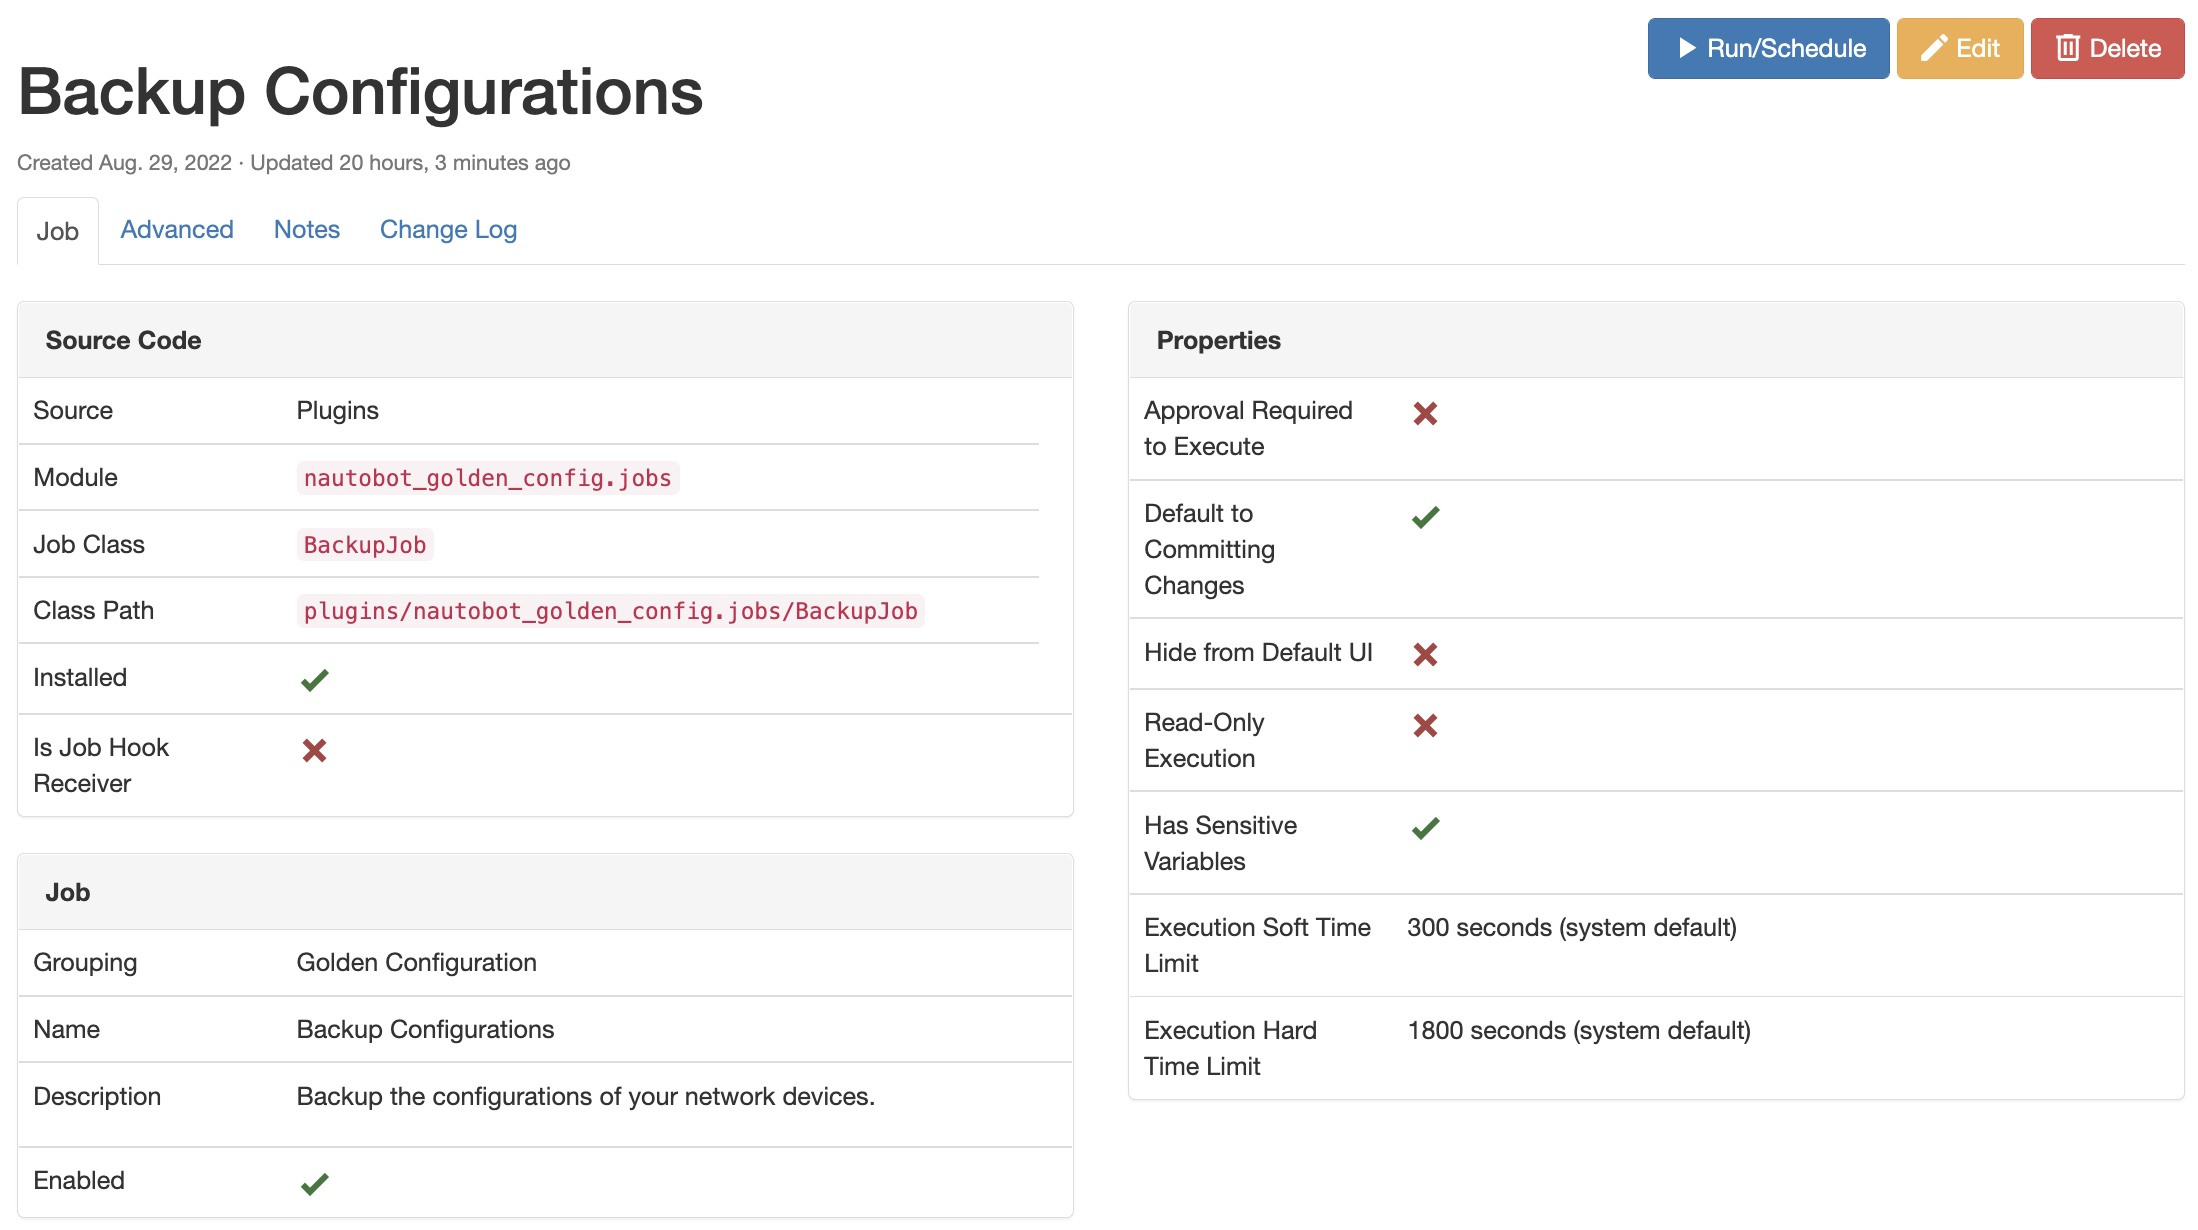2198x1230 pixels.
Task: Click the Enabled green checkmark icon
Action: 314,1184
